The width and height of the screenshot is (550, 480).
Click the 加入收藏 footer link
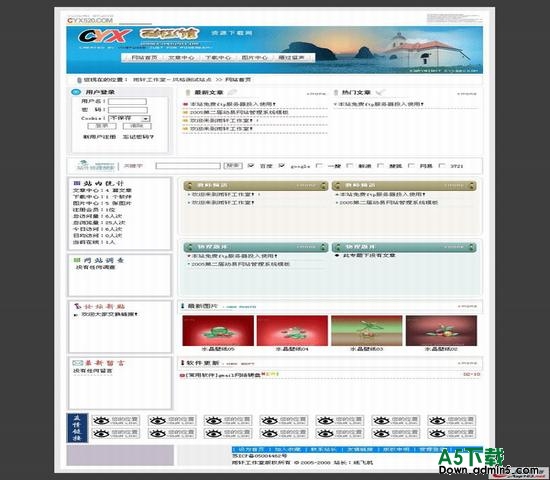click(287, 449)
